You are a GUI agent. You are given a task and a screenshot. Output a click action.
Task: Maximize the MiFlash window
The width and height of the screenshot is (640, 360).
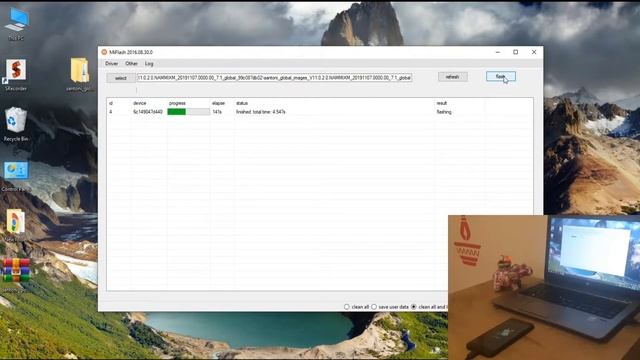tap(516, 52)
